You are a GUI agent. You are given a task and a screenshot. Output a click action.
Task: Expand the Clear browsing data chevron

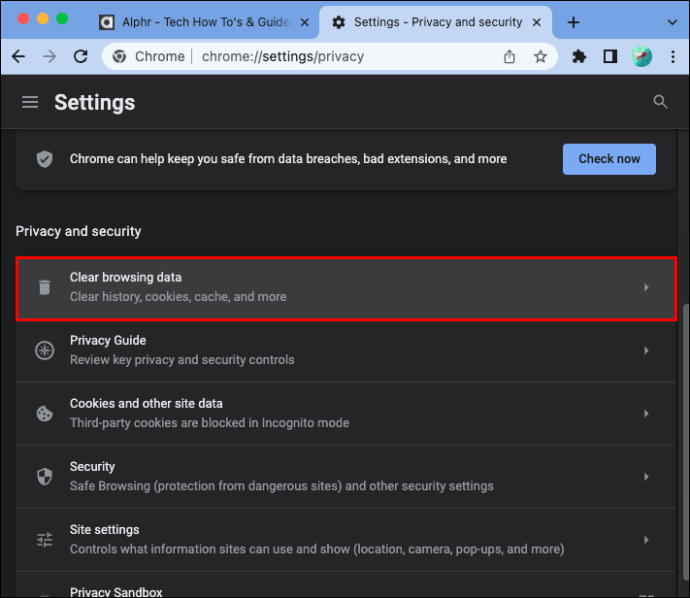pyautogui.click(x=646, y=287)
